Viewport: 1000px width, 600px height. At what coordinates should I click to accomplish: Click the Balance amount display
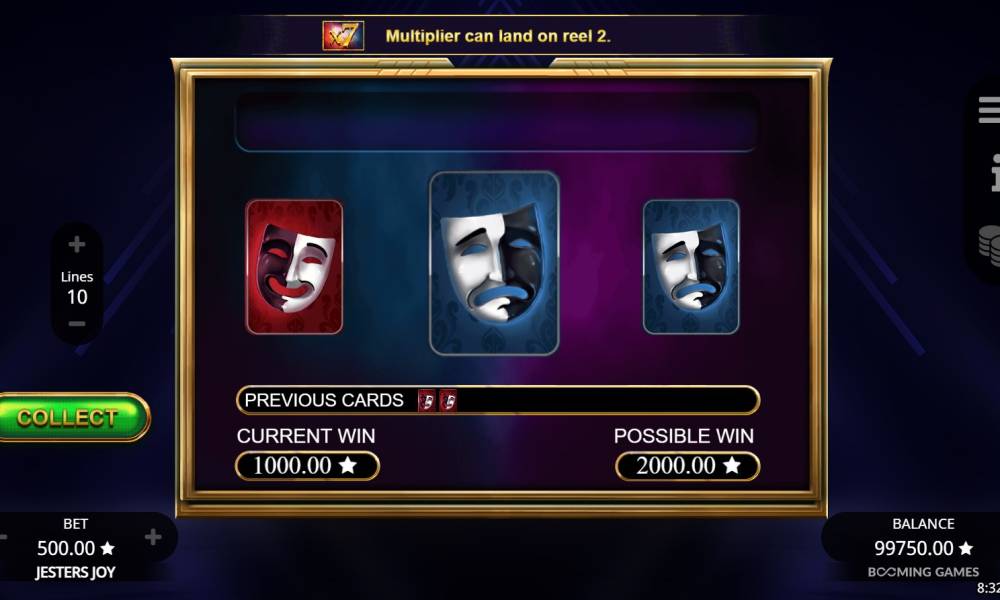[x=923, y=548]
